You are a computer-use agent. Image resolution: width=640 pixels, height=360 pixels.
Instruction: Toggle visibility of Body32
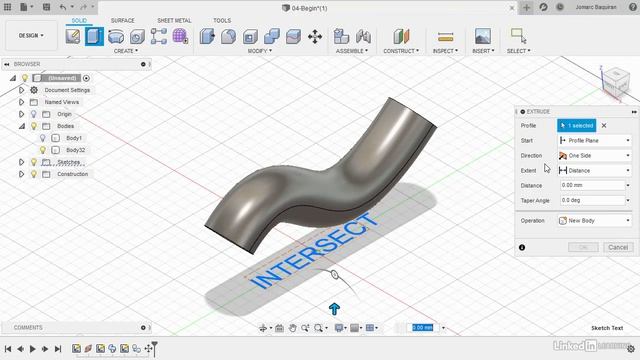[43, 150]
